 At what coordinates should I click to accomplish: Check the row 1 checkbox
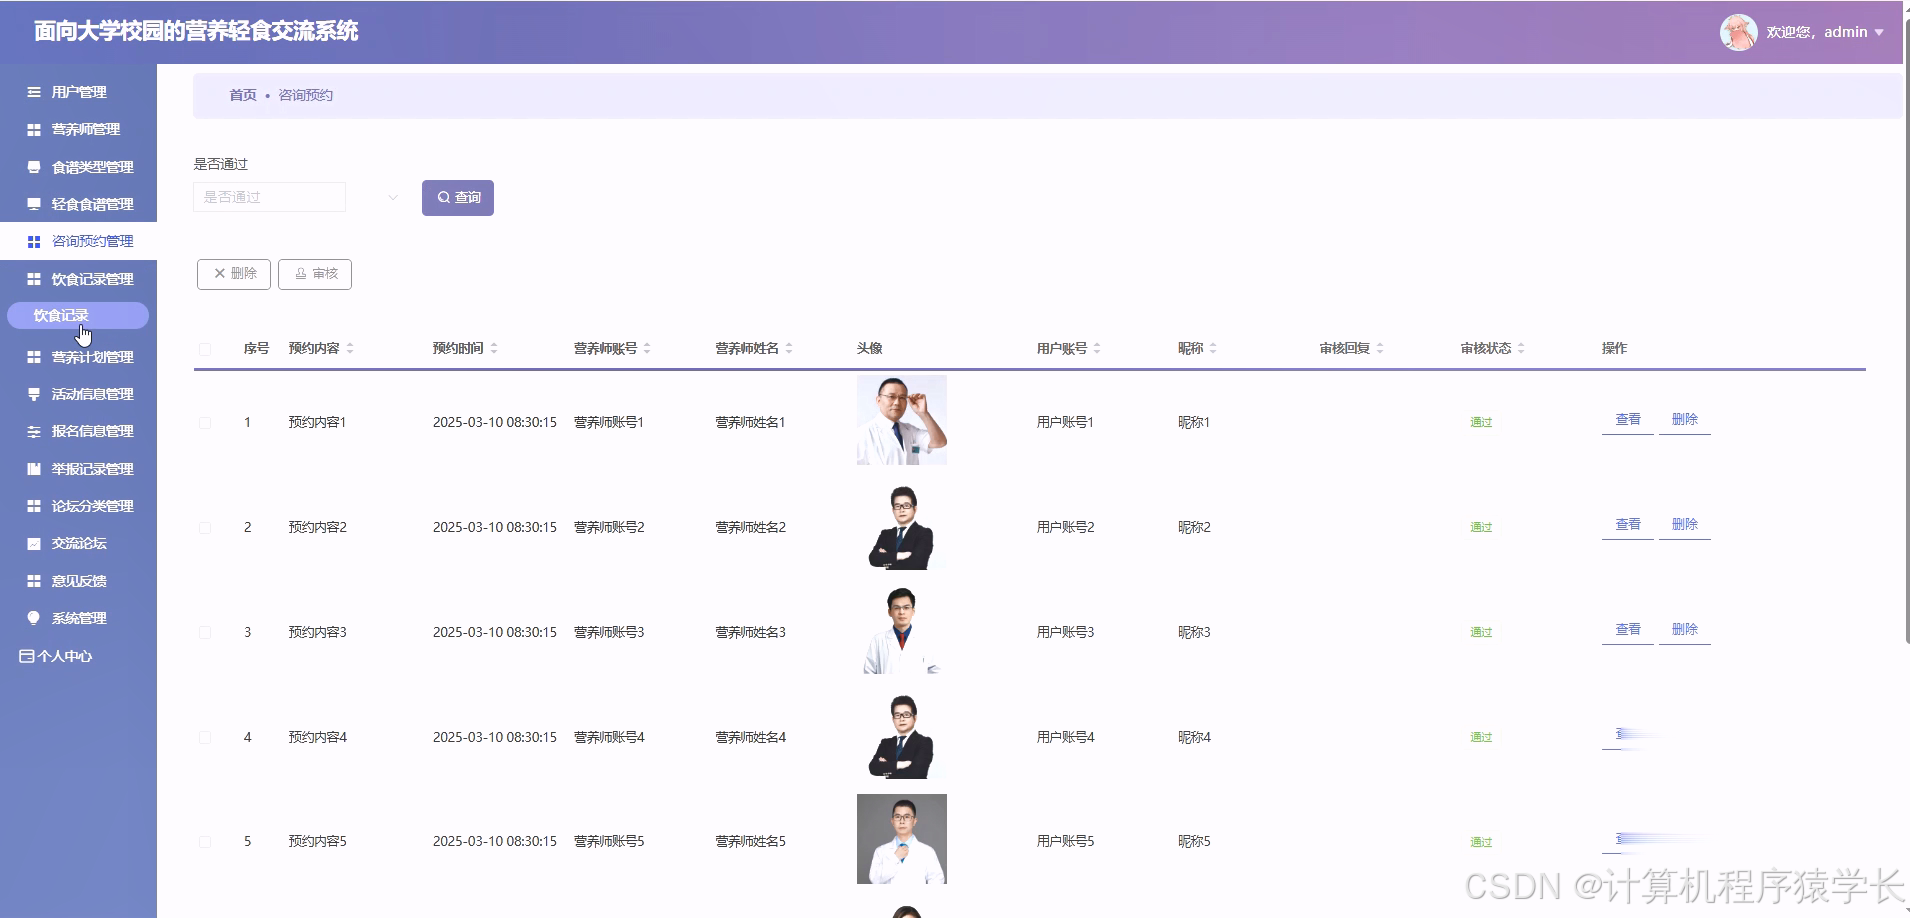coord(205,423)
